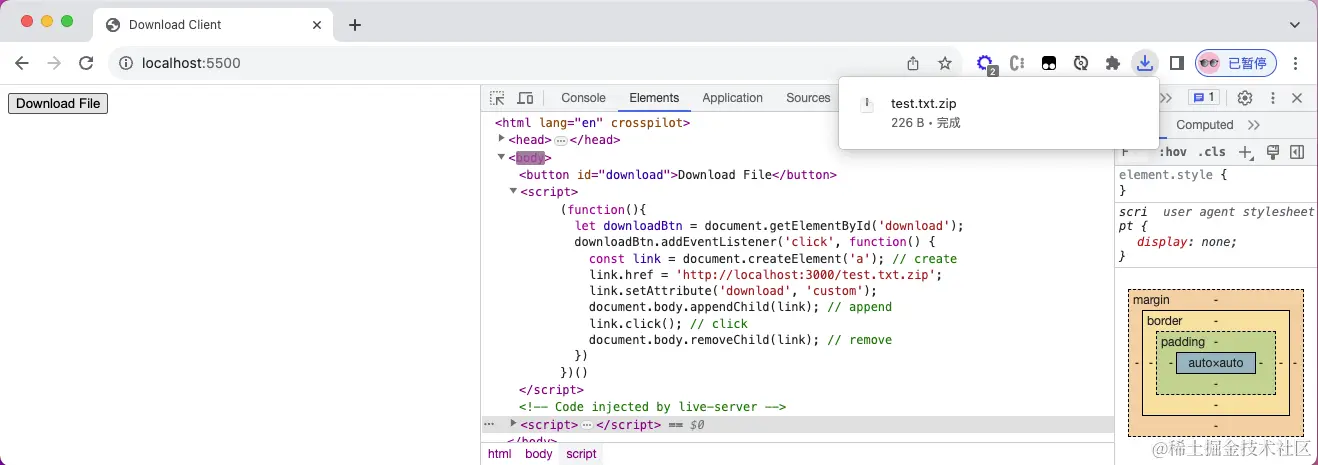Image resolution: width=1318 pixels, height=465 pixels.
Task: Expand the head ellipsis button
Action: tap(560, 141)
